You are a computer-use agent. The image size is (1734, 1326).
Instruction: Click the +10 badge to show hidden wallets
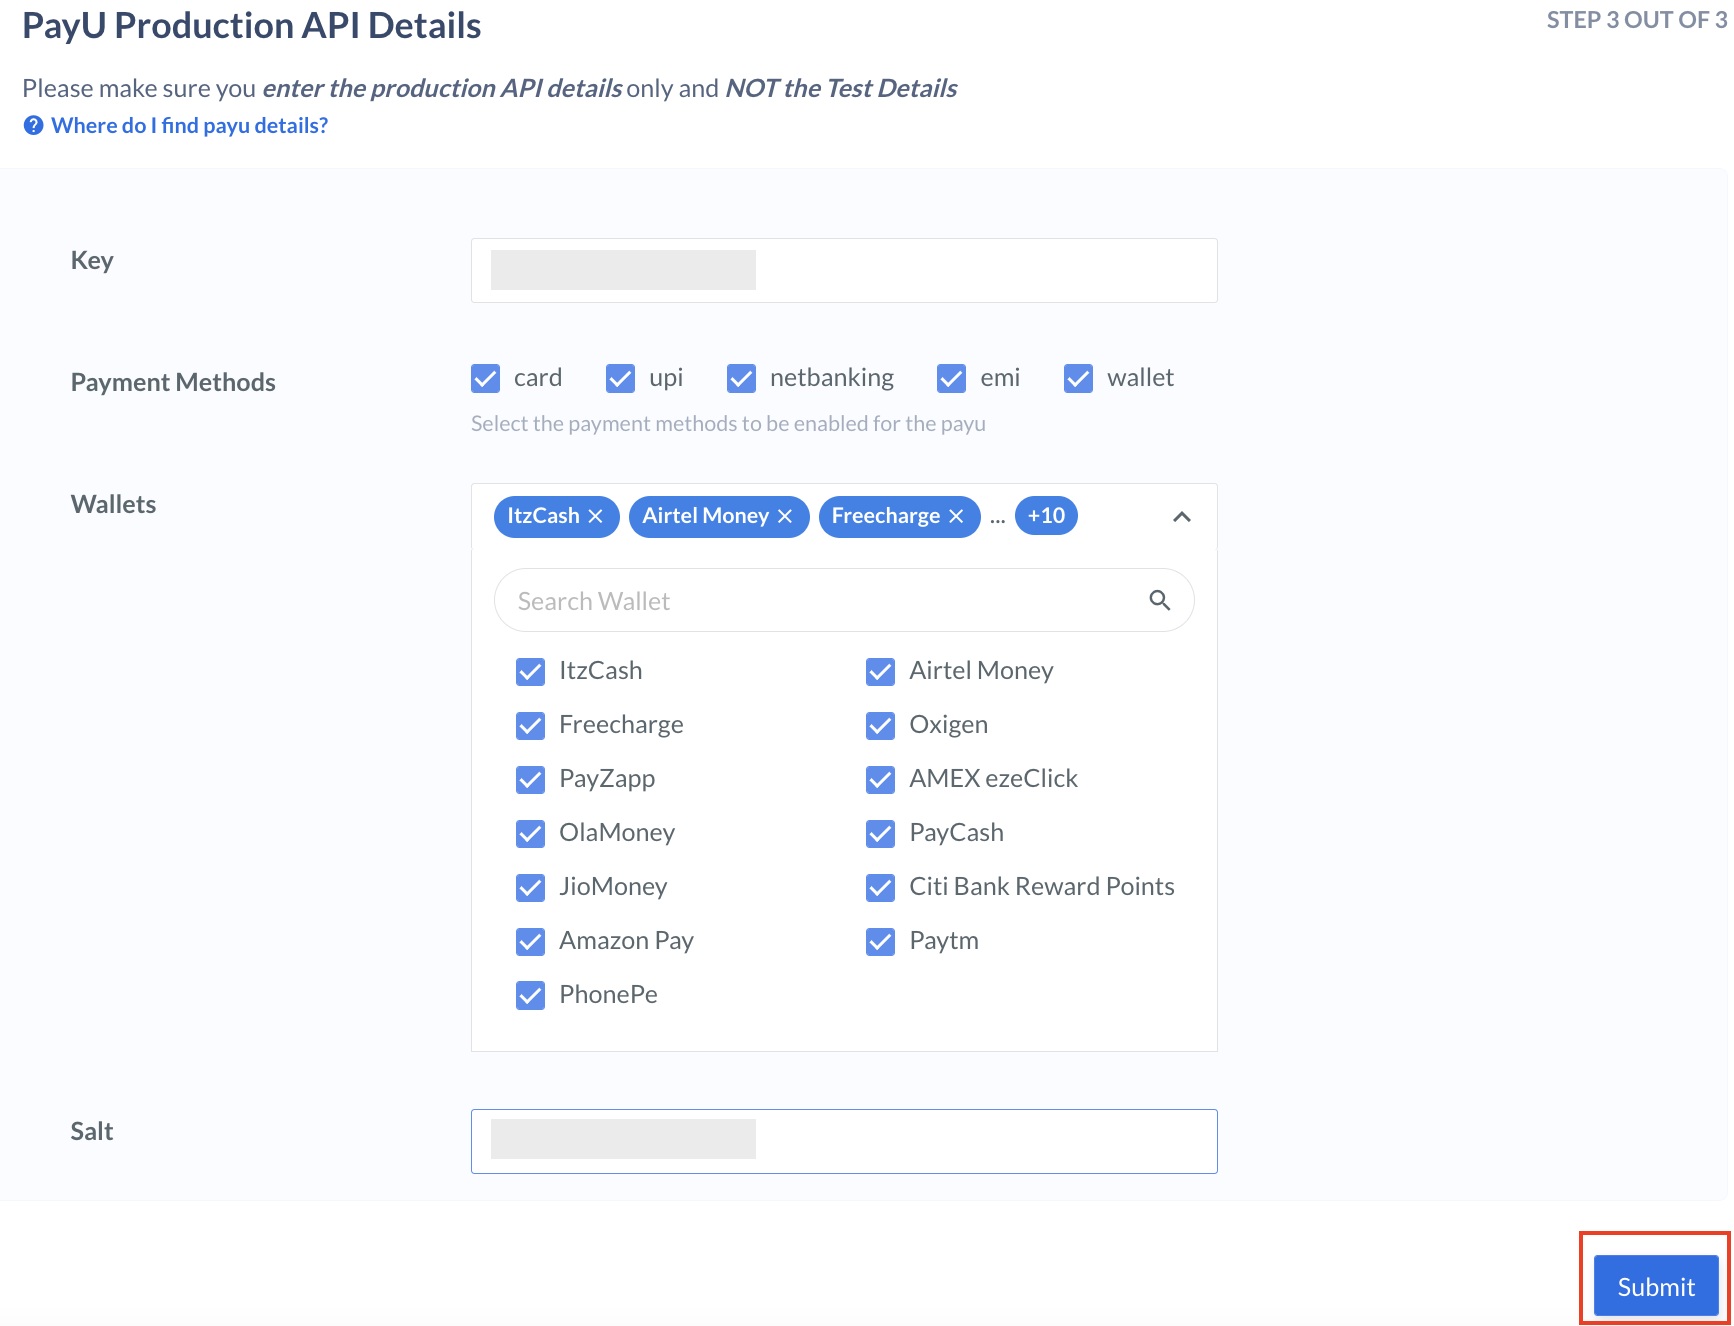(1045, 516)
